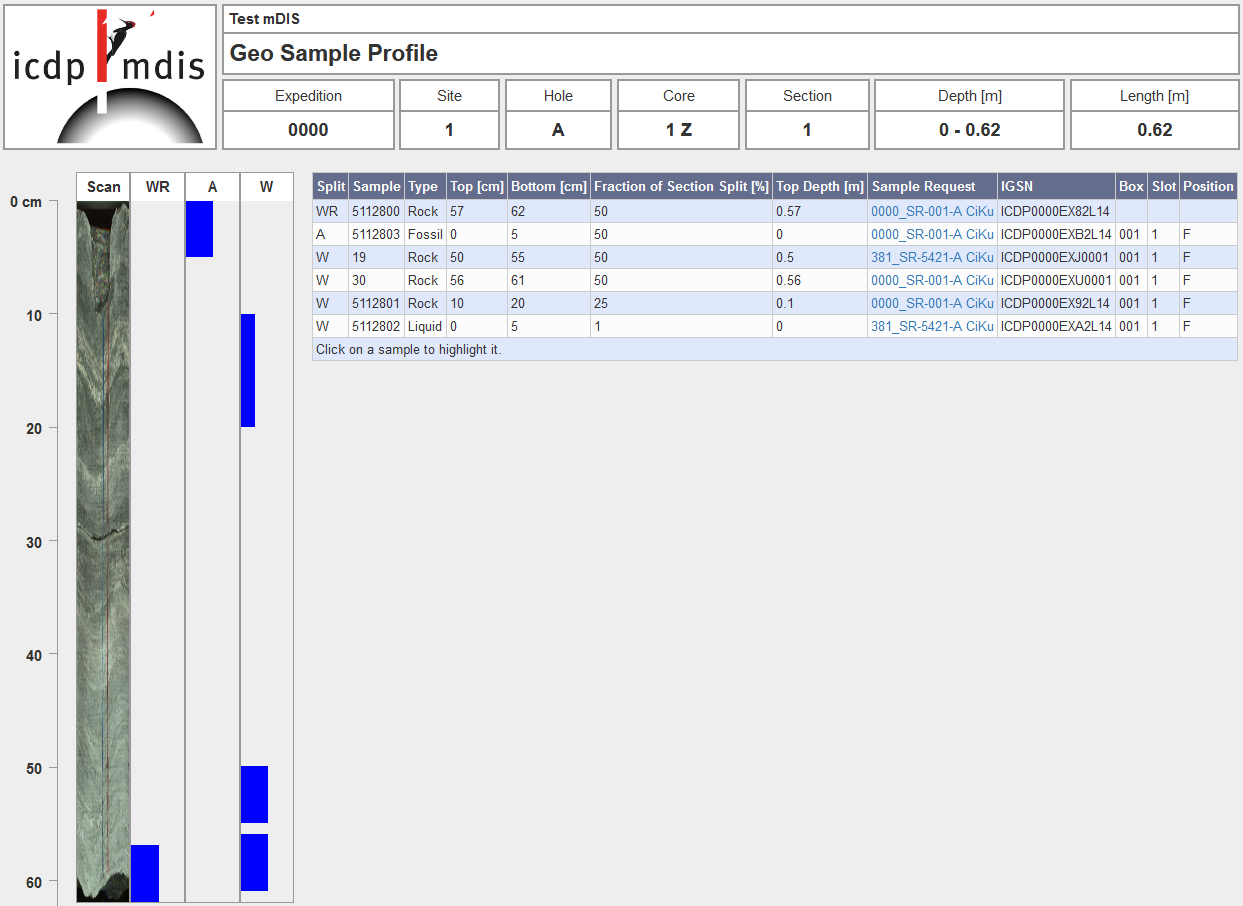Select the Liquid sample 5112802 row
This screenshot has width=1243, height=906.
pos(600,326)
